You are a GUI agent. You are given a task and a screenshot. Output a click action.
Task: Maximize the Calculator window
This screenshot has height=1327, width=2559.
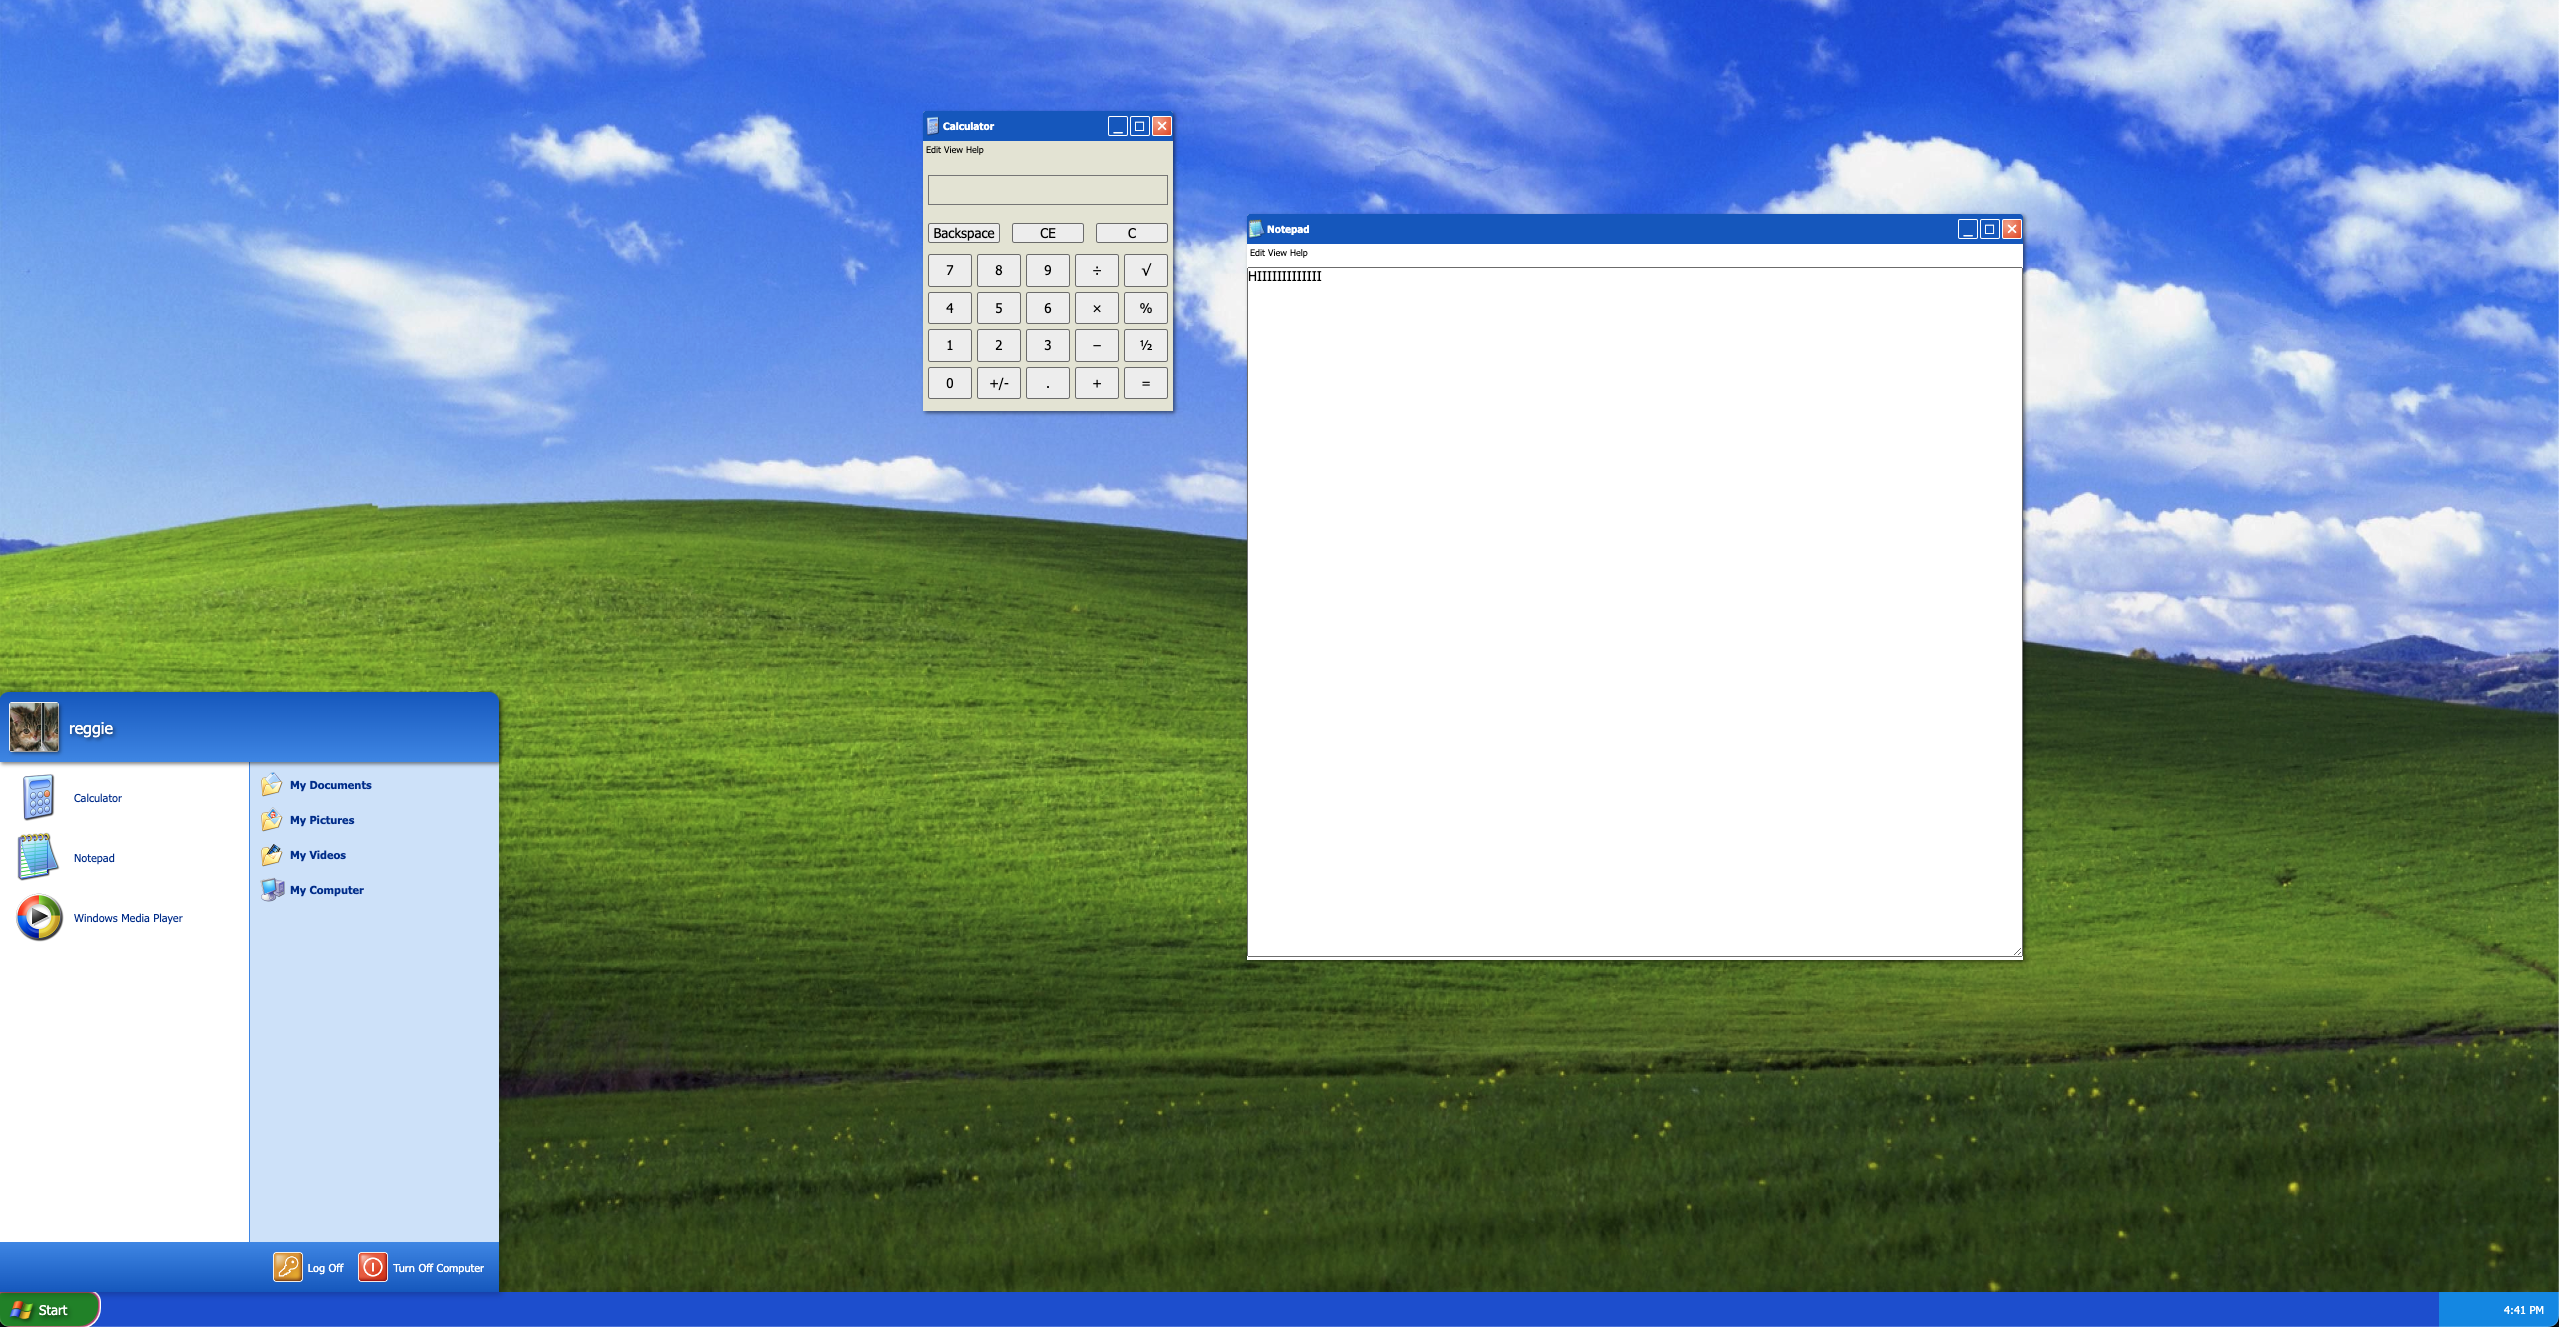[1139, 126]
